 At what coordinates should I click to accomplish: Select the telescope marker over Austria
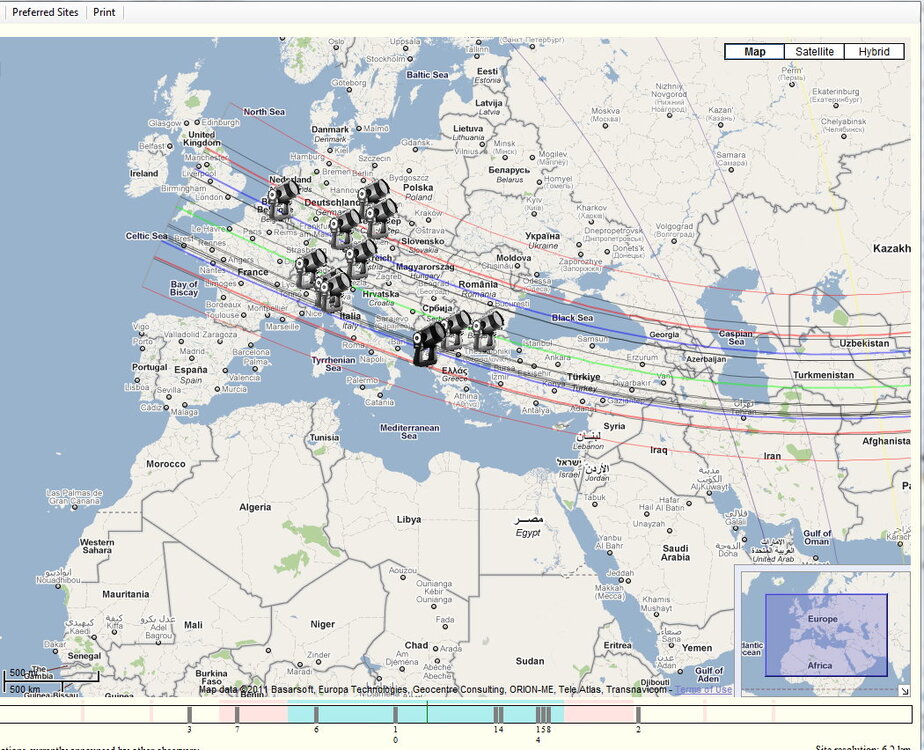360,256
